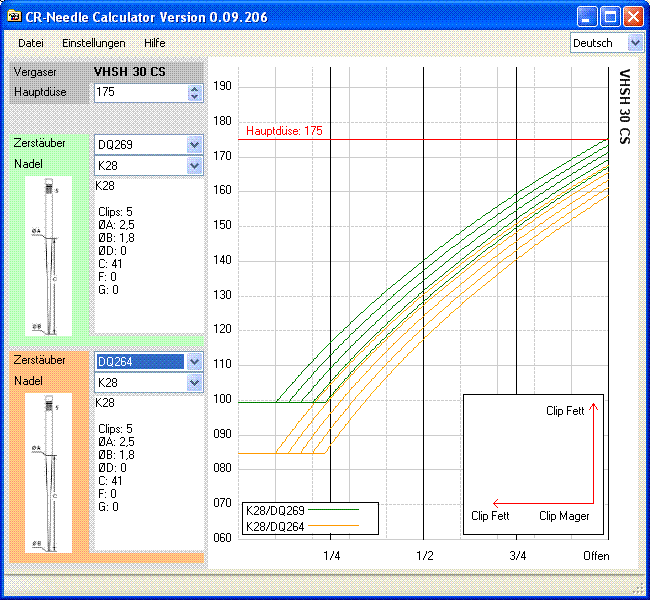
Task: Click the 1/4 throttle axis label
Action: pos(332,556)
